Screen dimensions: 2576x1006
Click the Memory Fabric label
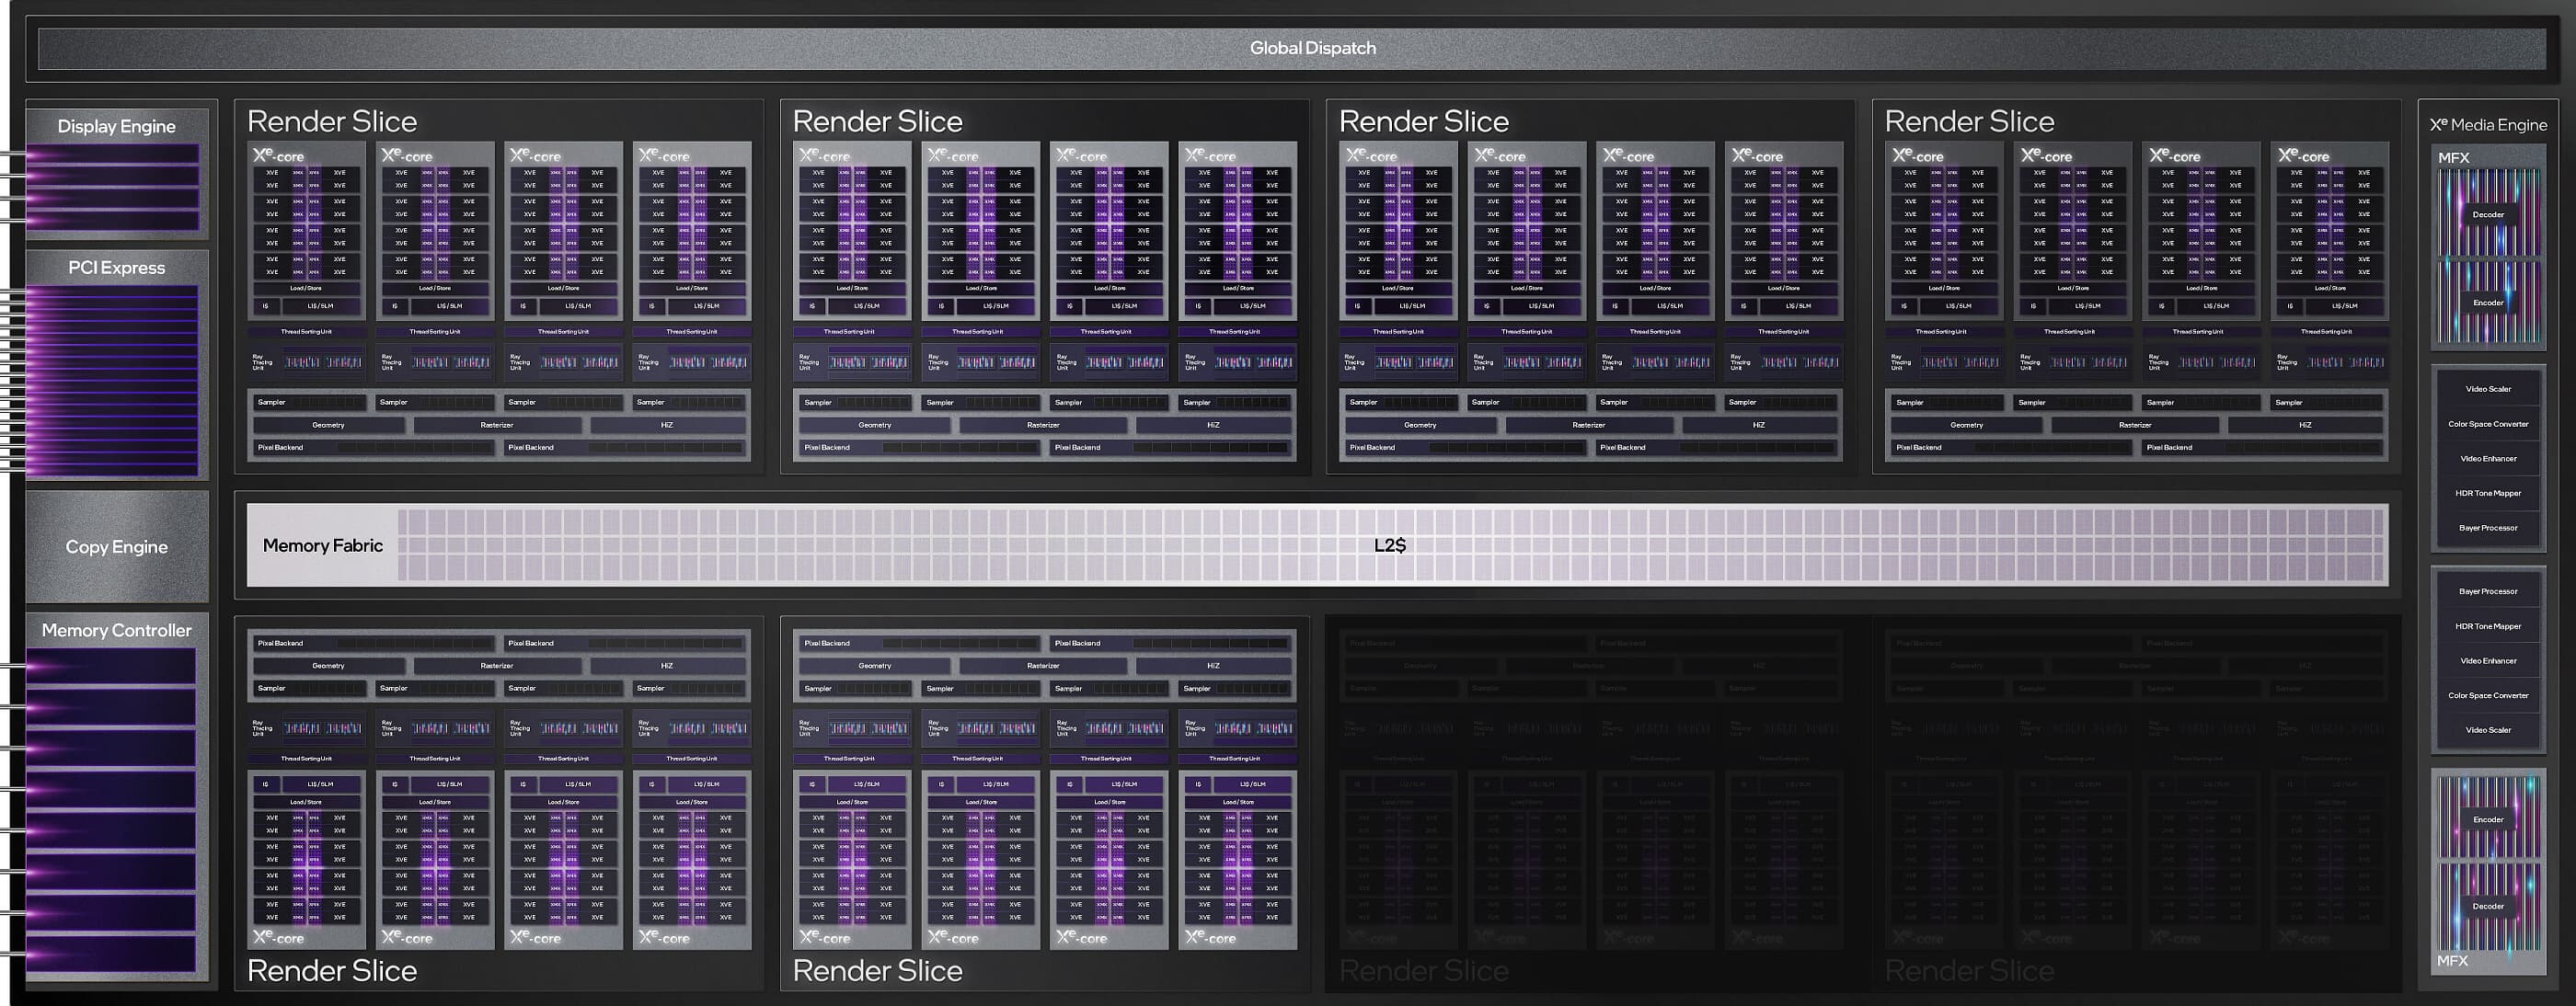(322, 546)
